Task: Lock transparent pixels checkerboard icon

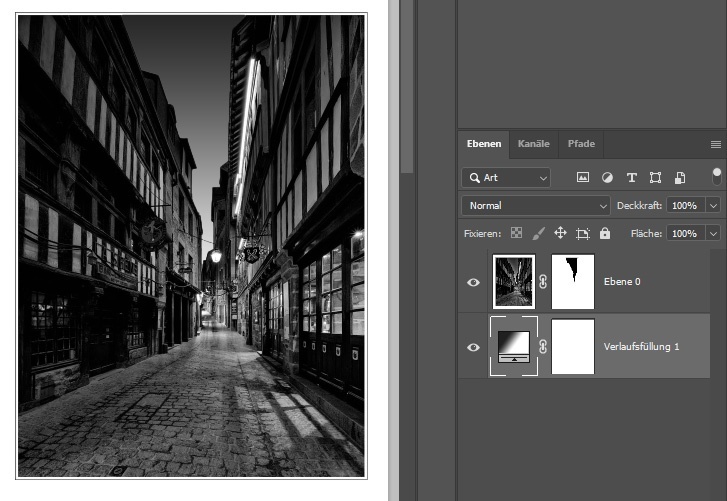Action: (x=516, y=233)
